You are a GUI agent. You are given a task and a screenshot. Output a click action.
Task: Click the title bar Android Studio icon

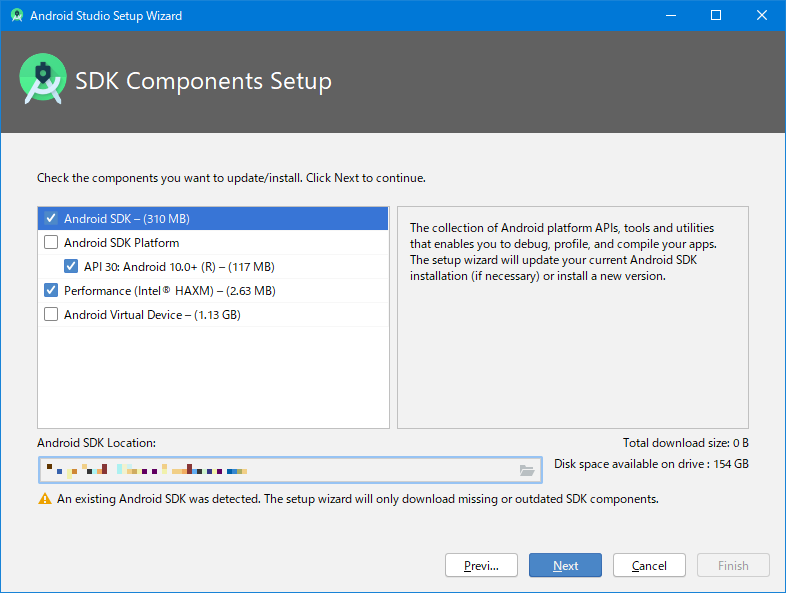(x=17, y=16)
